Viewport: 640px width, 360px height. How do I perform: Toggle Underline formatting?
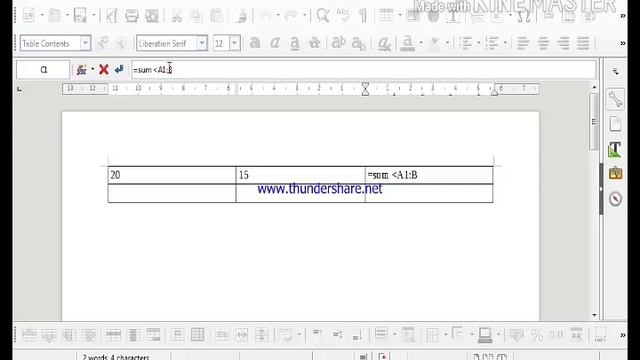(x=295, y=43)
